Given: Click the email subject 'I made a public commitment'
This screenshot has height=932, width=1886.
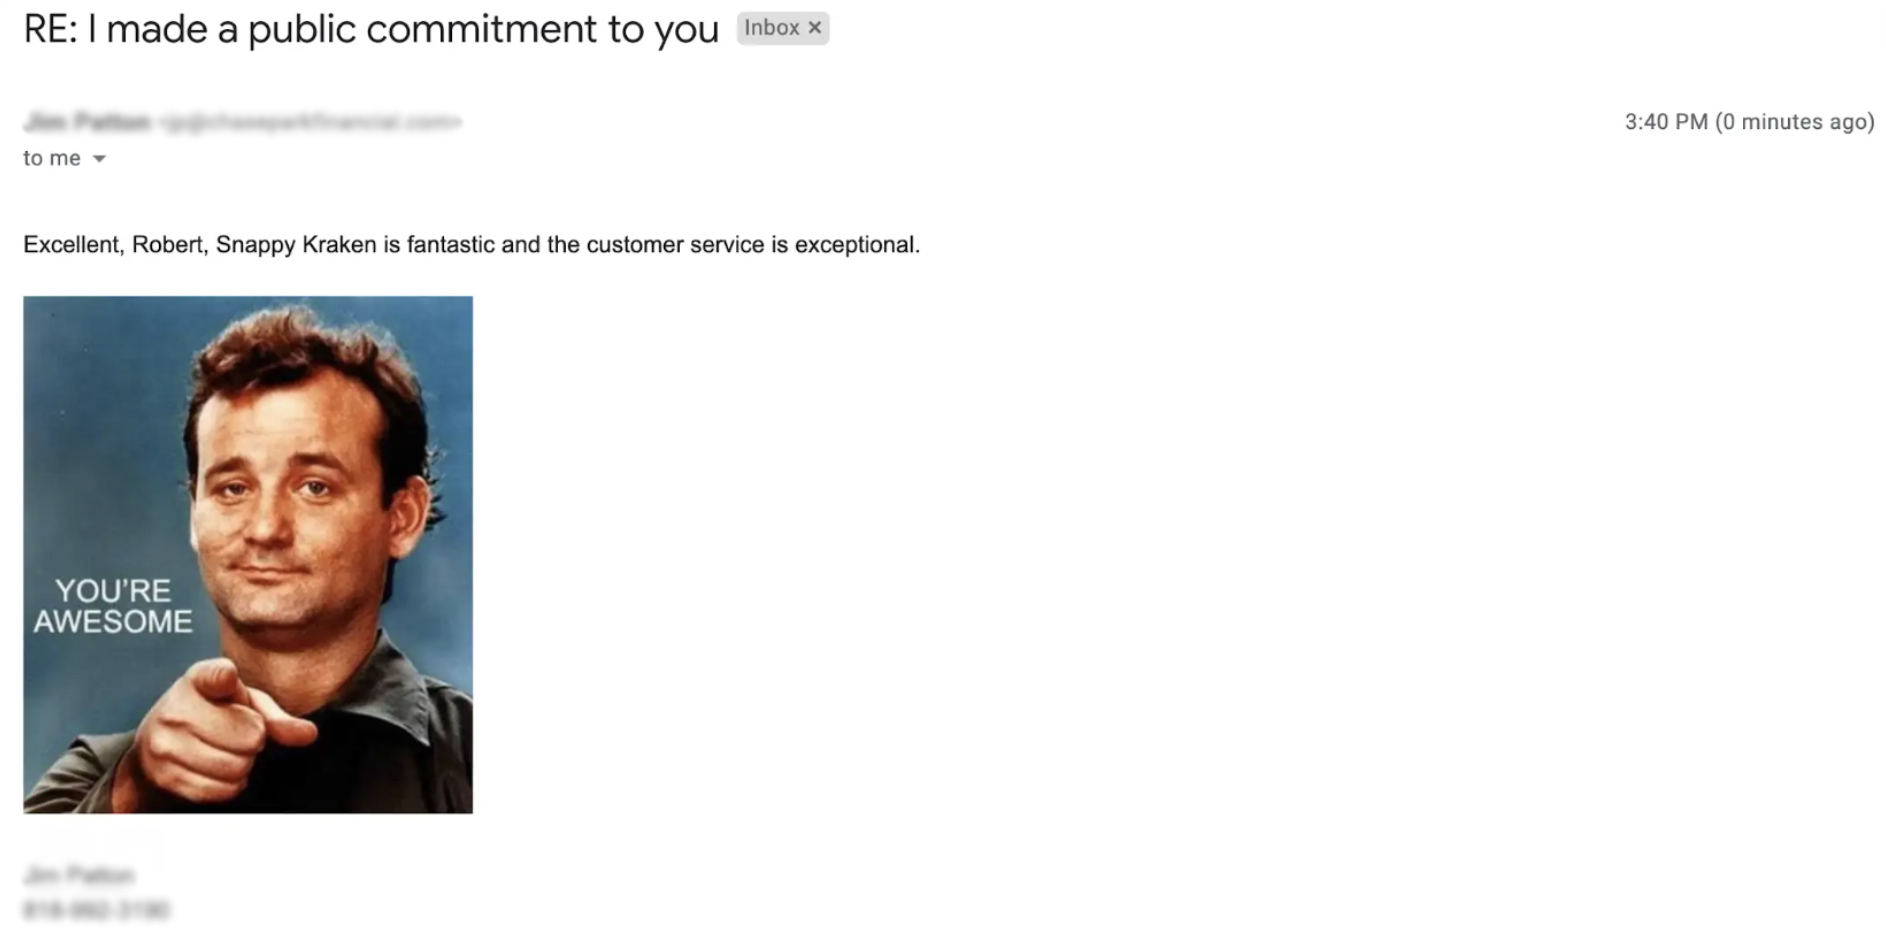Looking at the screenshot, I should (x=370, y=29).
